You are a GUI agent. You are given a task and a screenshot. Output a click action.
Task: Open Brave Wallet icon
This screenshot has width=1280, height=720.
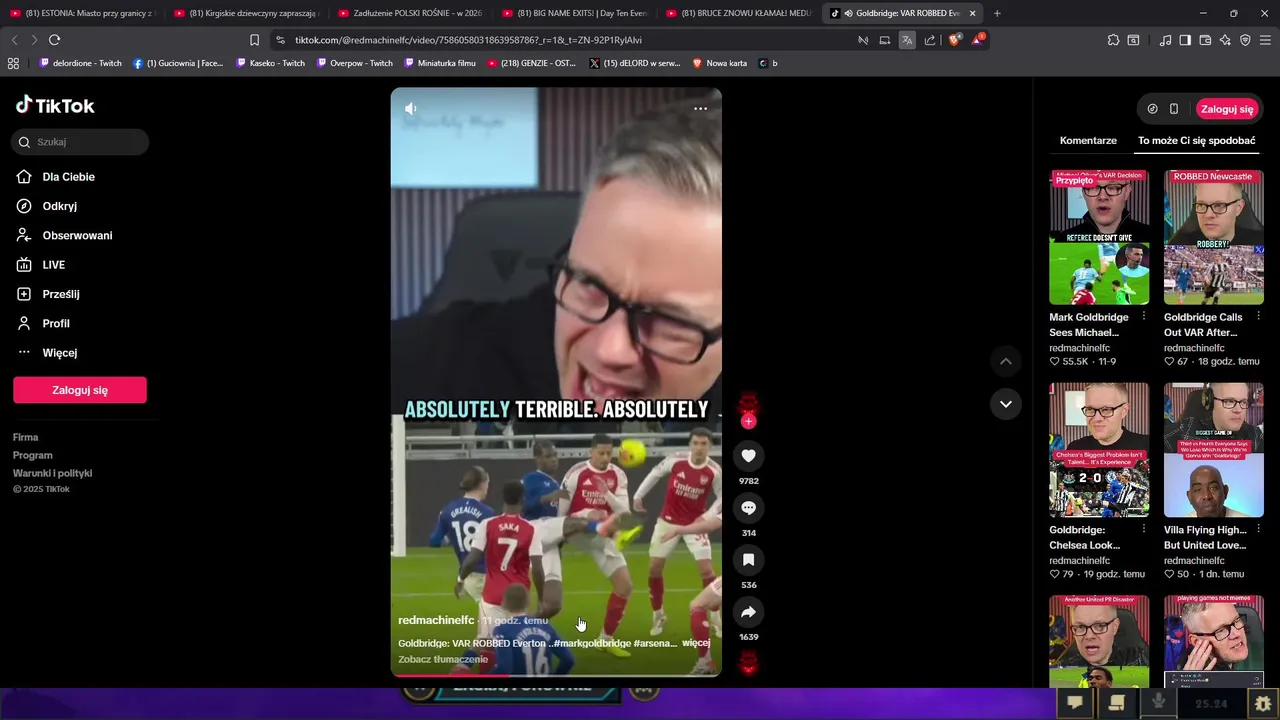tap(1205, 40)
